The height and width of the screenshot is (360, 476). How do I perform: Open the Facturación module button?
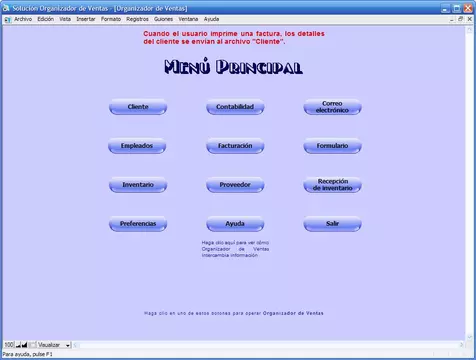click(x=235, y=146)
